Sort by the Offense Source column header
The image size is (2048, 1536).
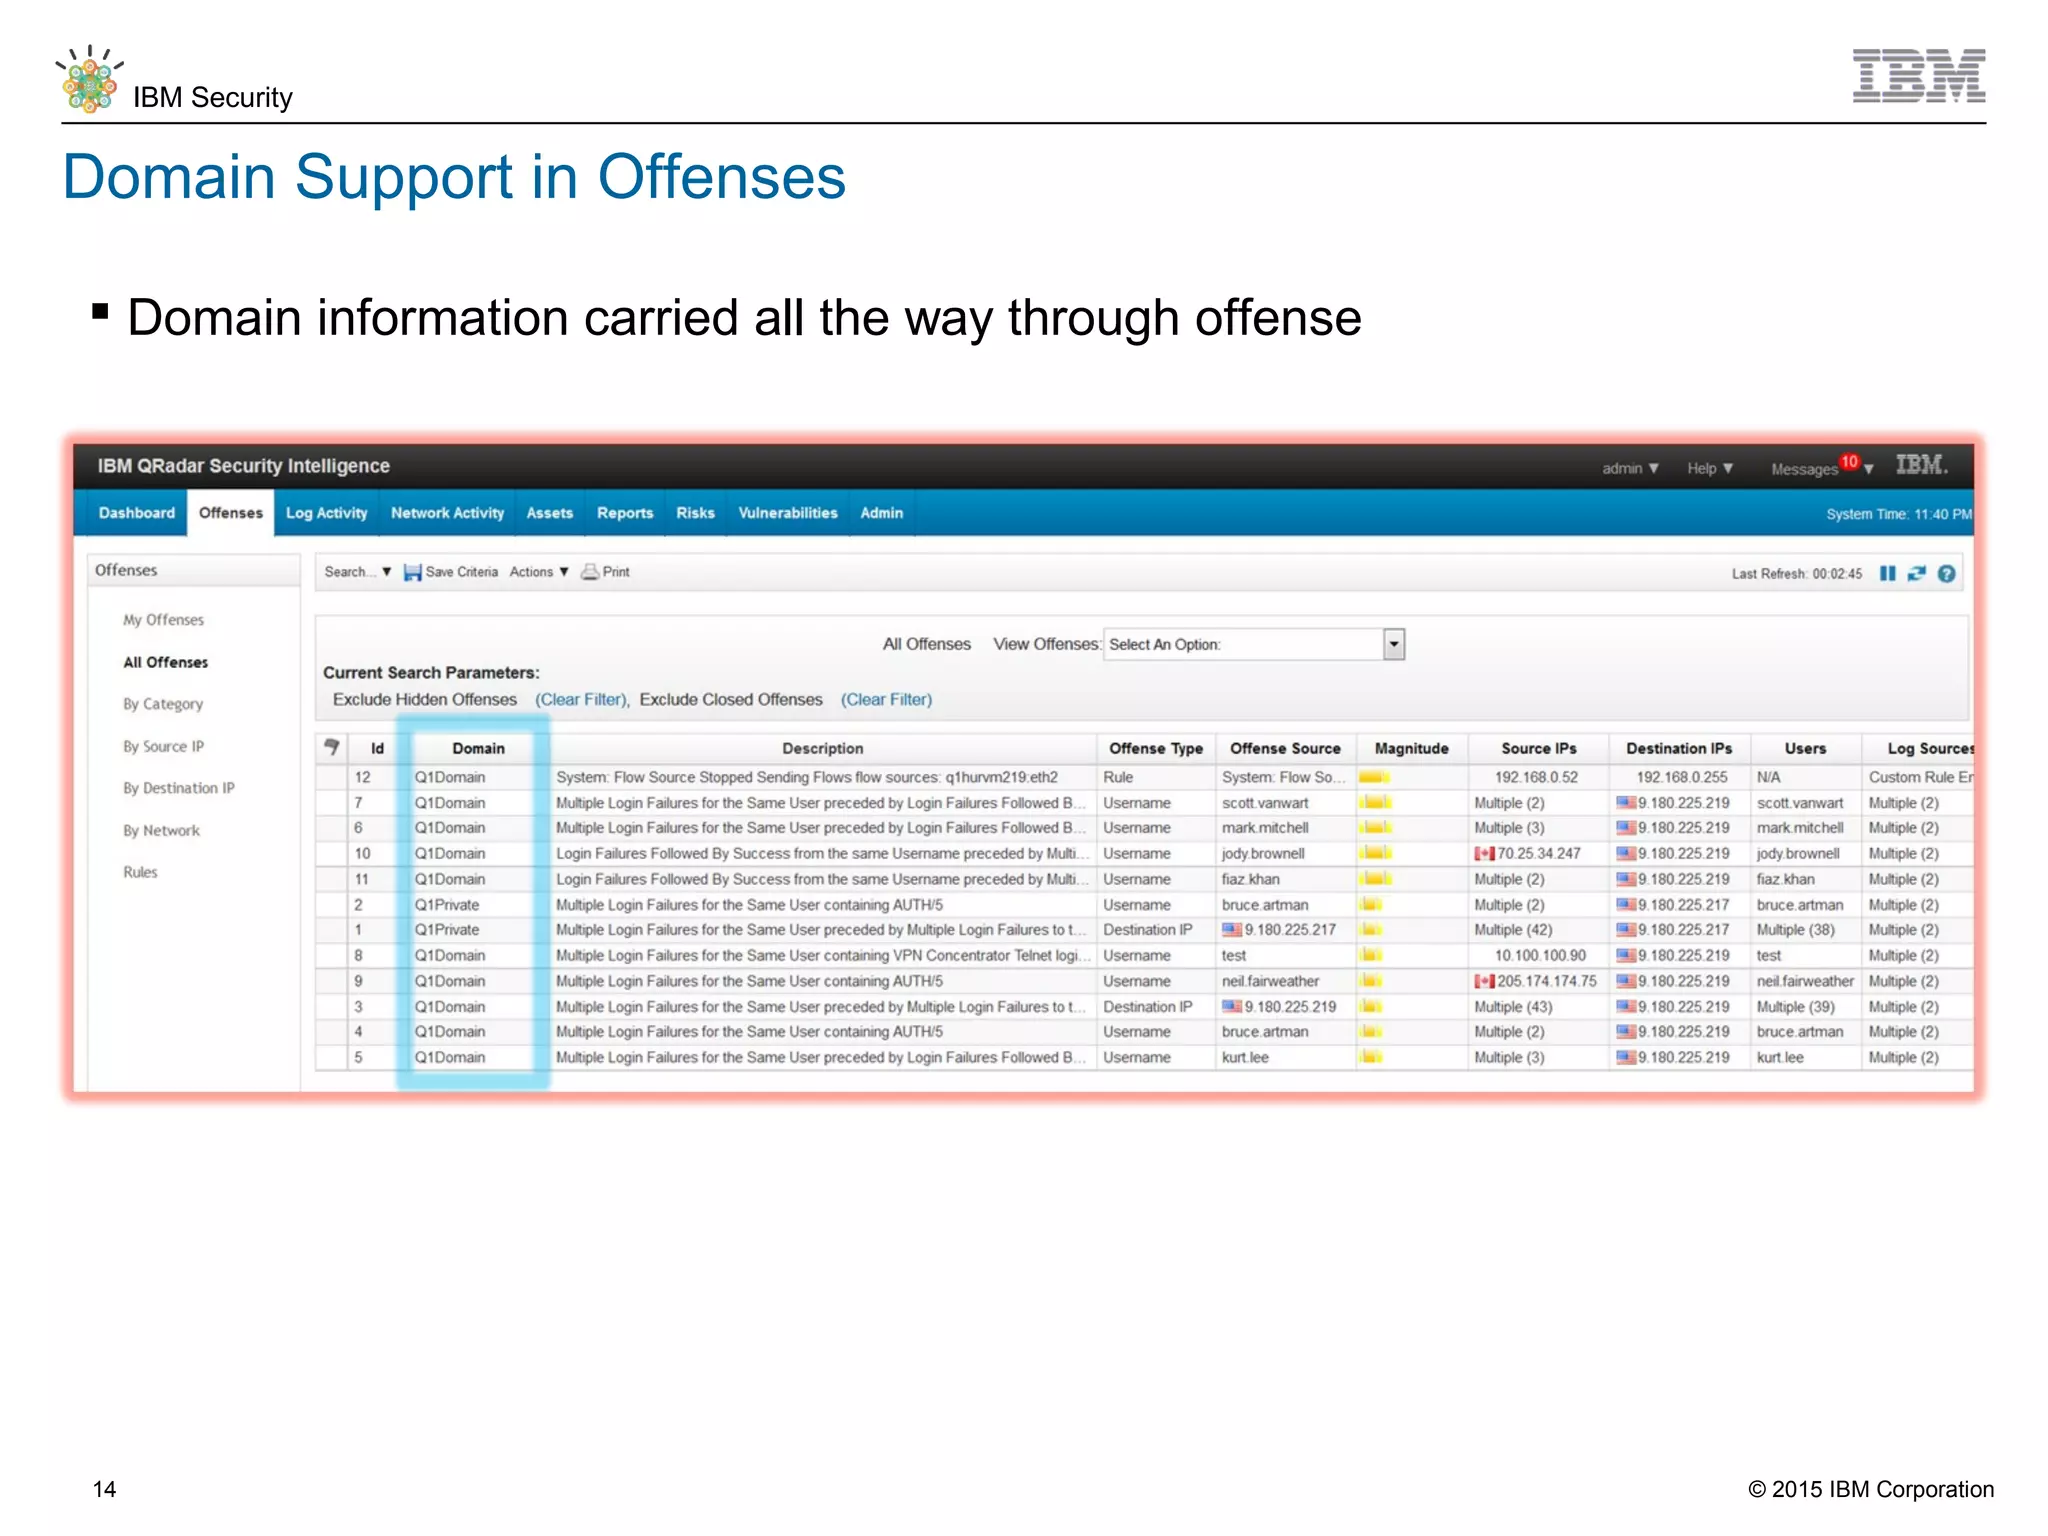pyautogui.click(x=1285, y=748)
